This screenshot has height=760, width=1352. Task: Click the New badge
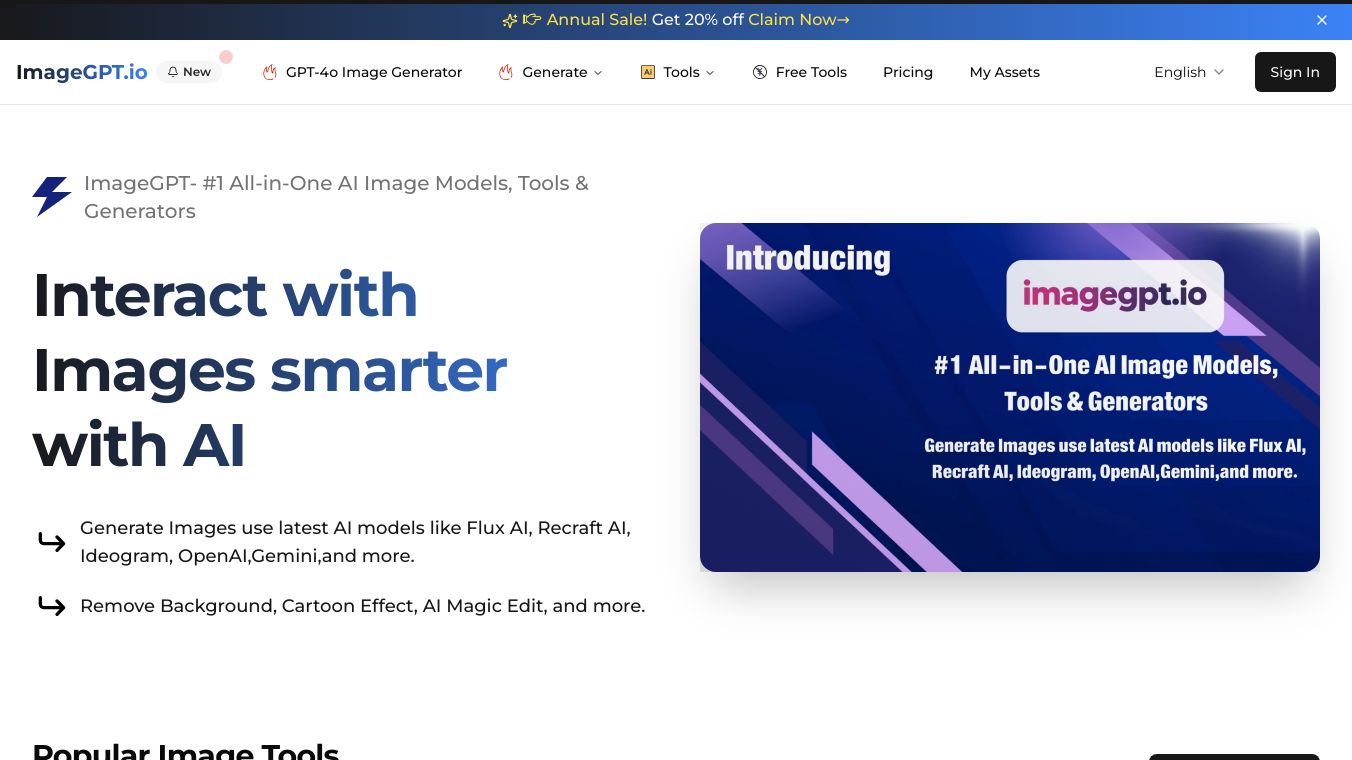pos(189,72)
